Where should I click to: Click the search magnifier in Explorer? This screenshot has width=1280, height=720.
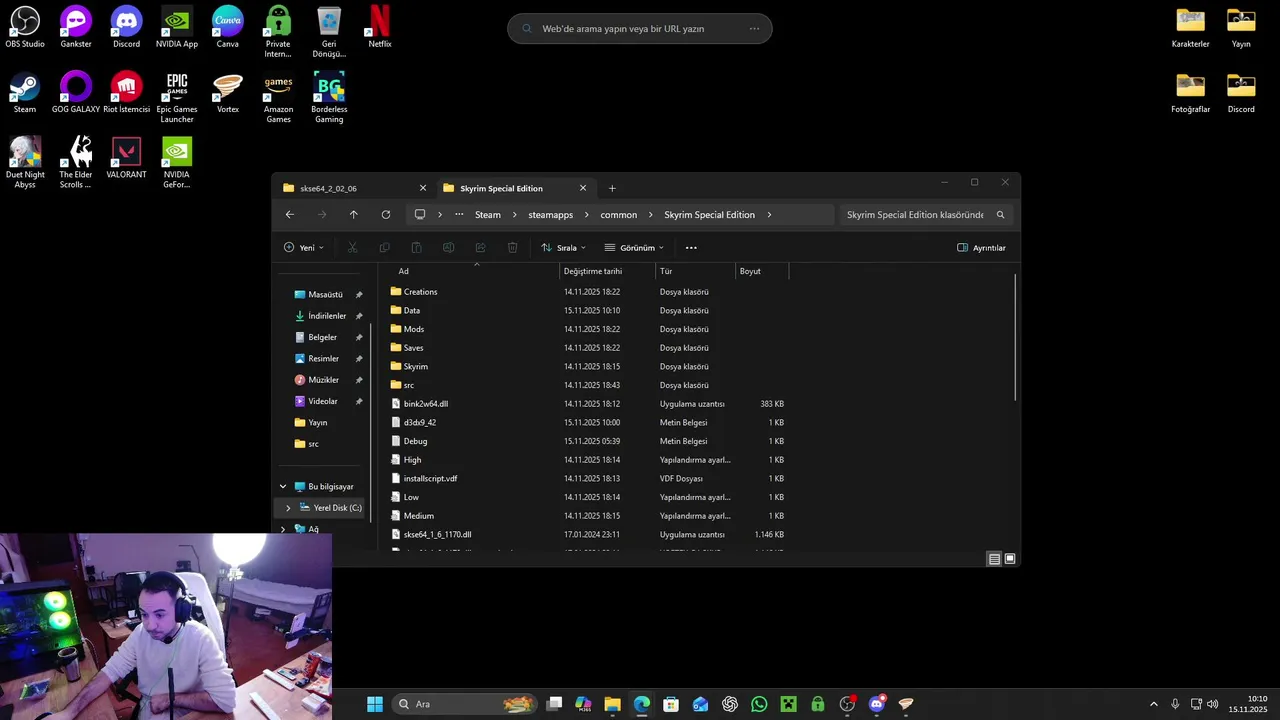coord(1000,215)
